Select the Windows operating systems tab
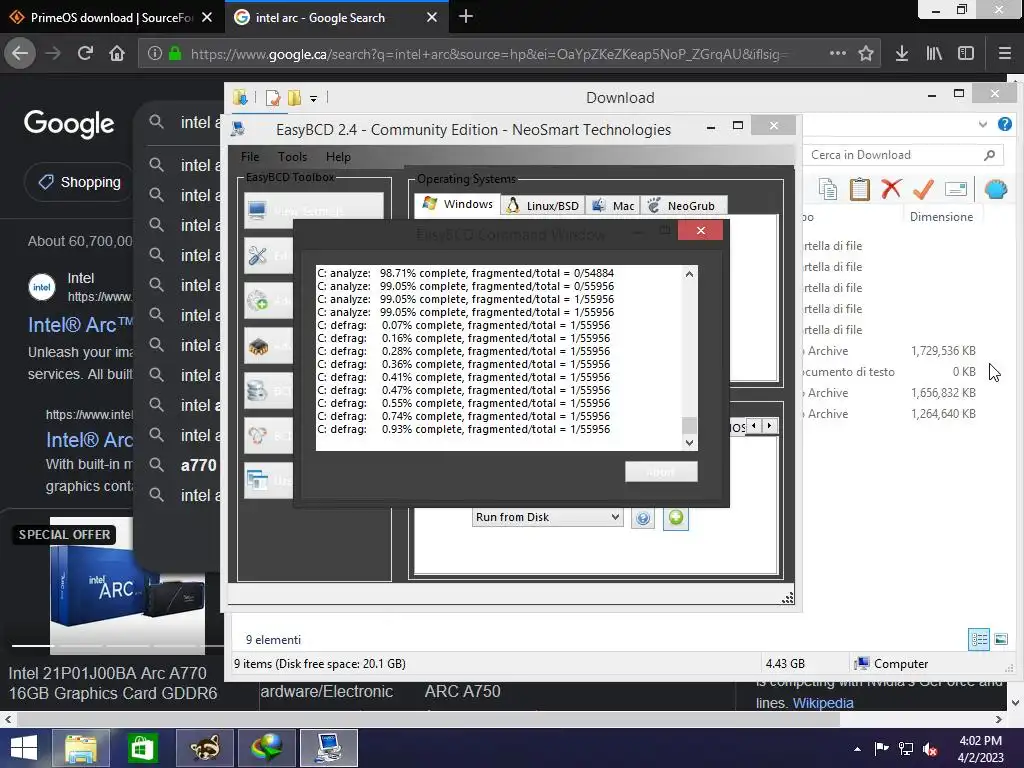This screenshot has height=768, width=1024. [x=458, y=204]
